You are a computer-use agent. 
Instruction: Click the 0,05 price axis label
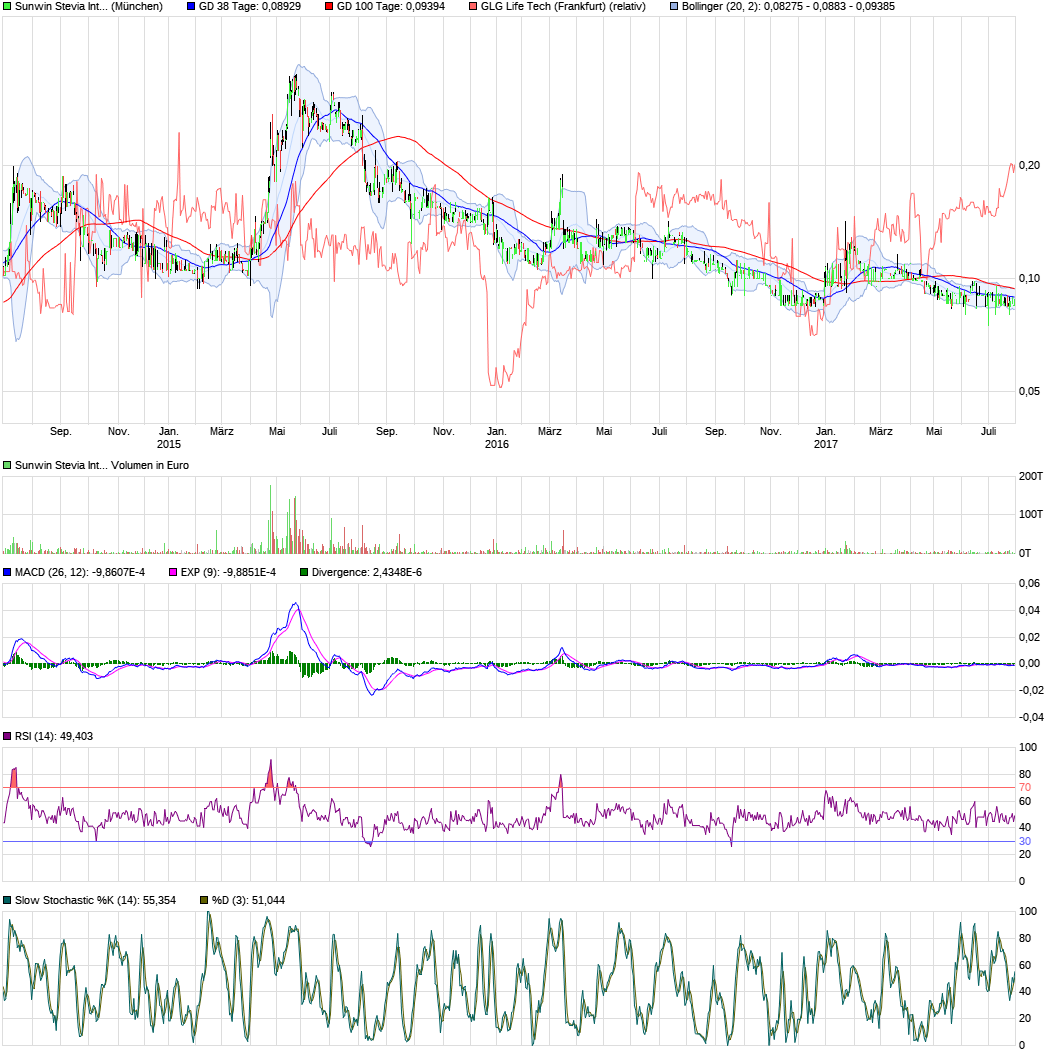coord(1029,392)
